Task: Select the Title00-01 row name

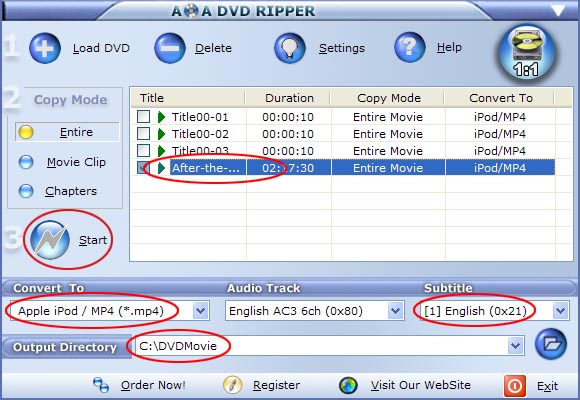Action: 200,117
